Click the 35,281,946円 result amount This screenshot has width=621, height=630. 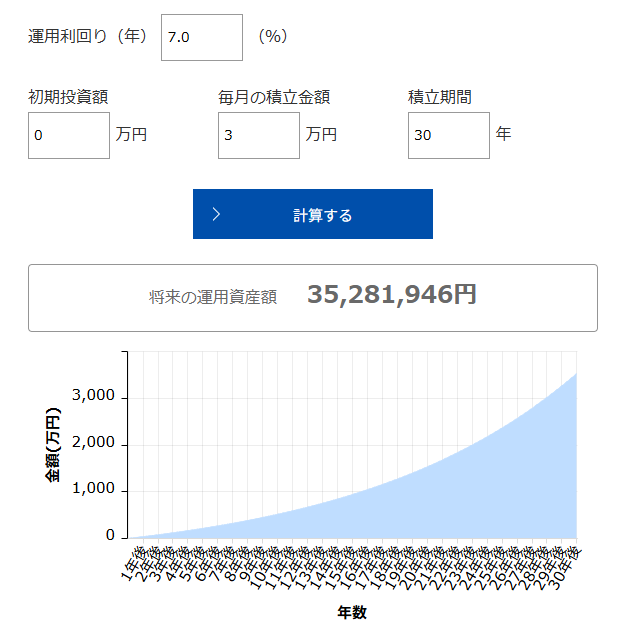pos(392,295)
